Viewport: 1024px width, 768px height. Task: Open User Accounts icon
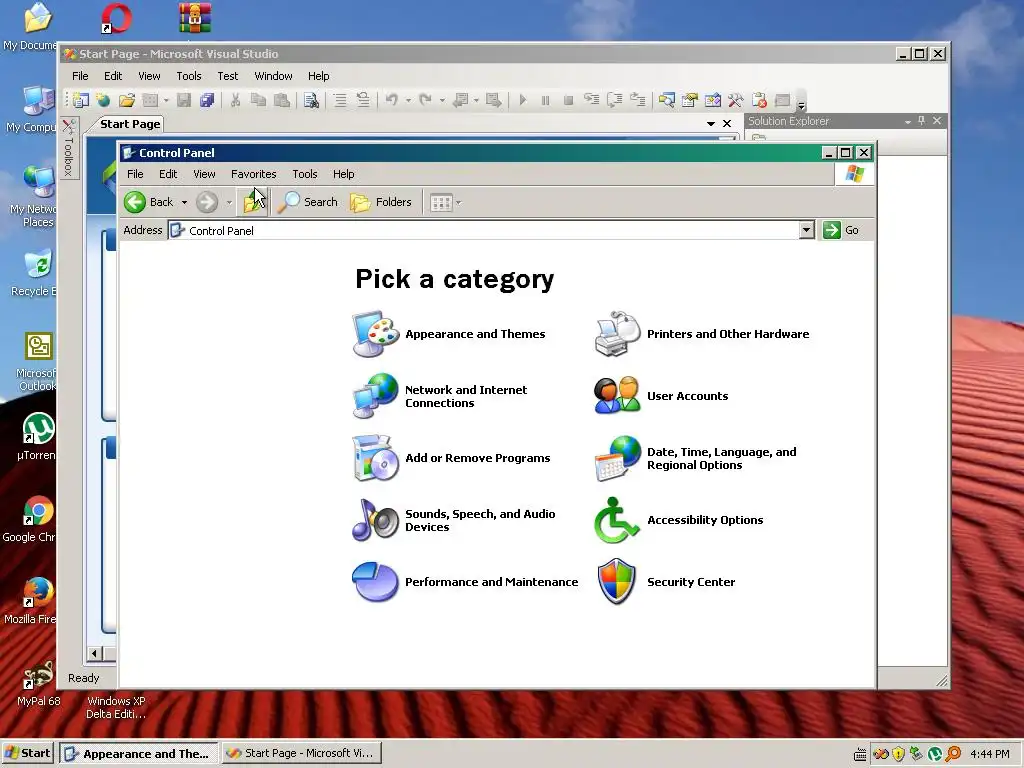coord(617,396)
